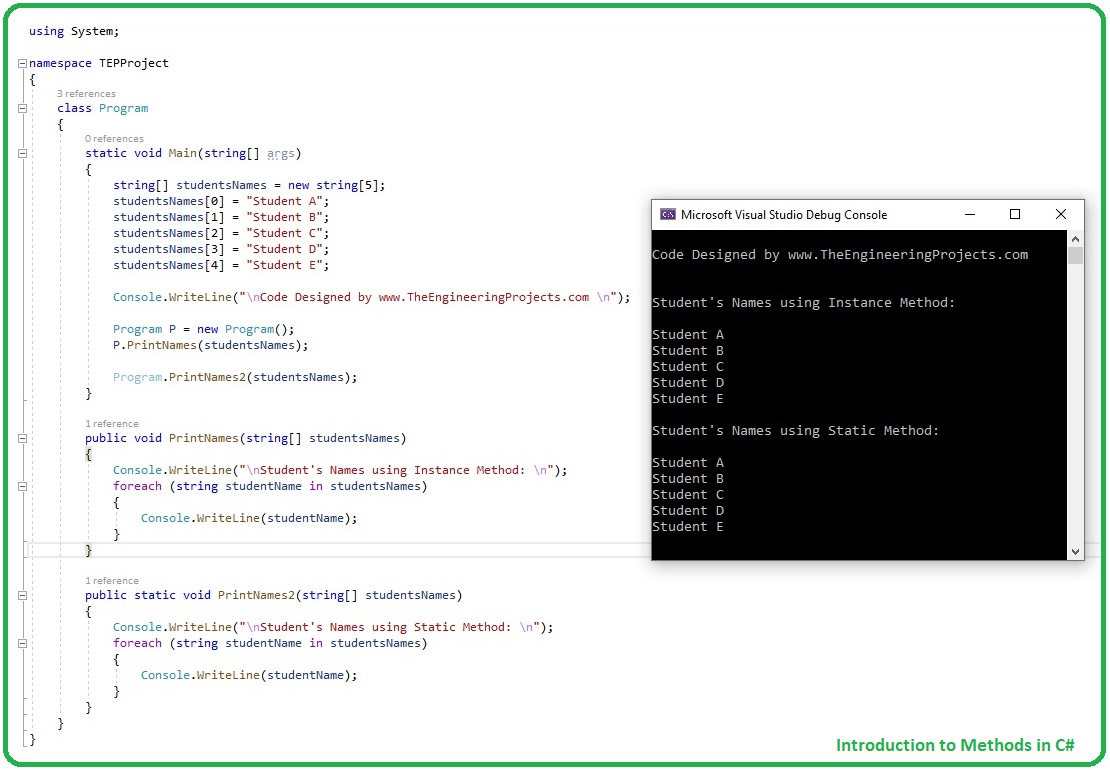The image size is (1110, 770).
Task: Click the 'Program.PrintNames2(studentsNames);' call
Action: pos(235,377)
